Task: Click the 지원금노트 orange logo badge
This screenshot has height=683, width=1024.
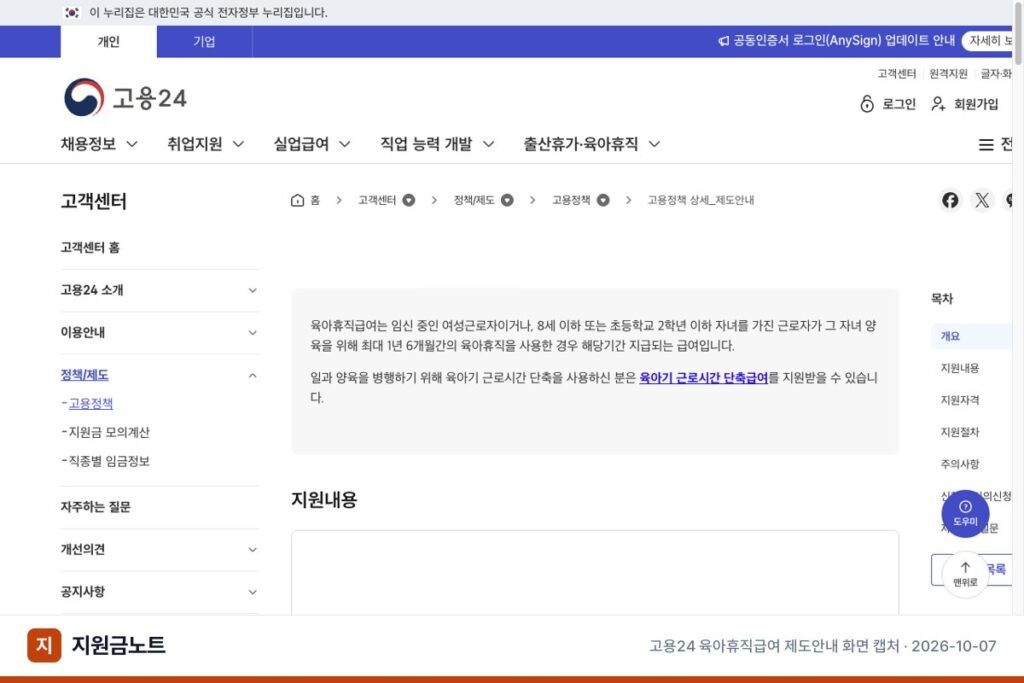Action: 44,644
